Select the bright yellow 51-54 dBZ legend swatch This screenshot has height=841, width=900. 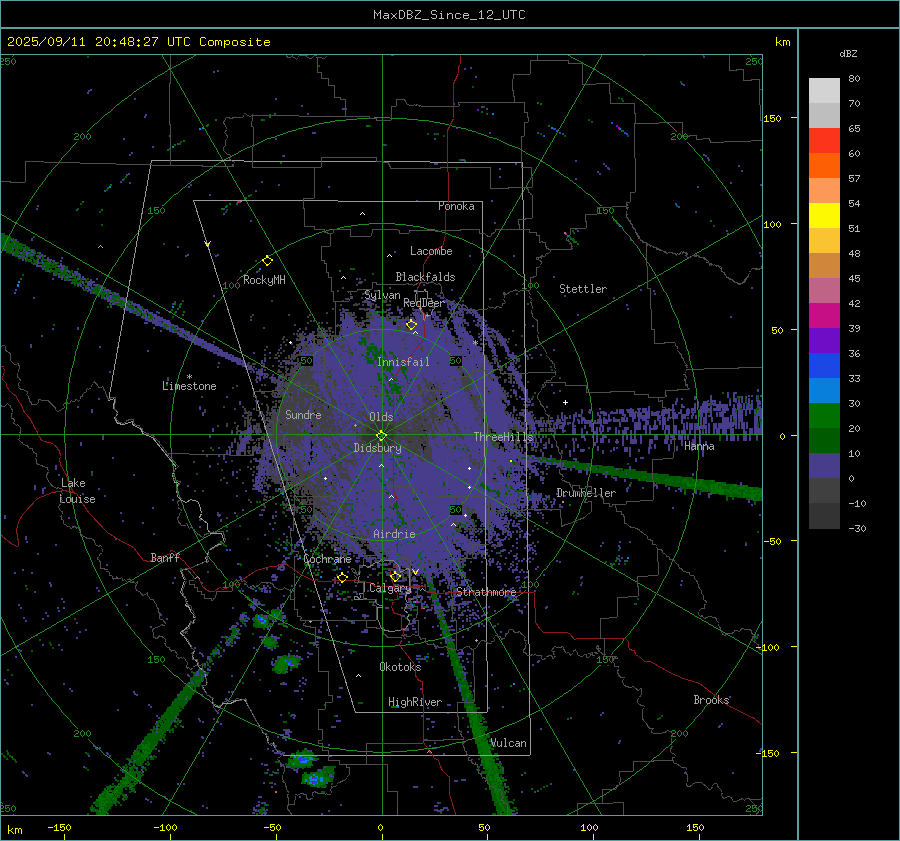click(x=824, y=216)
